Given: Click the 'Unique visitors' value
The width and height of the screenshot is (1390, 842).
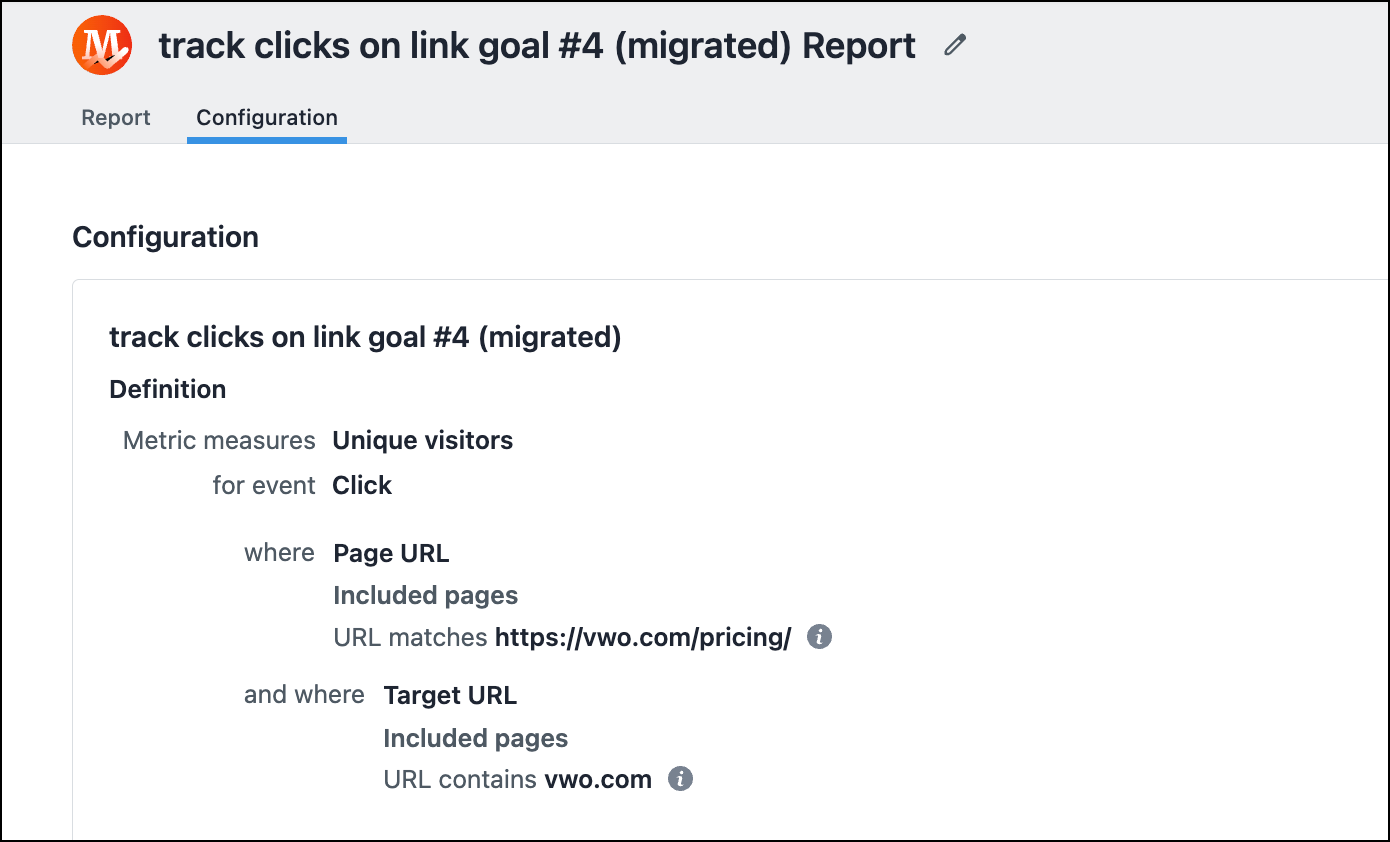Looking at the screenshot, I should (423, 441).
